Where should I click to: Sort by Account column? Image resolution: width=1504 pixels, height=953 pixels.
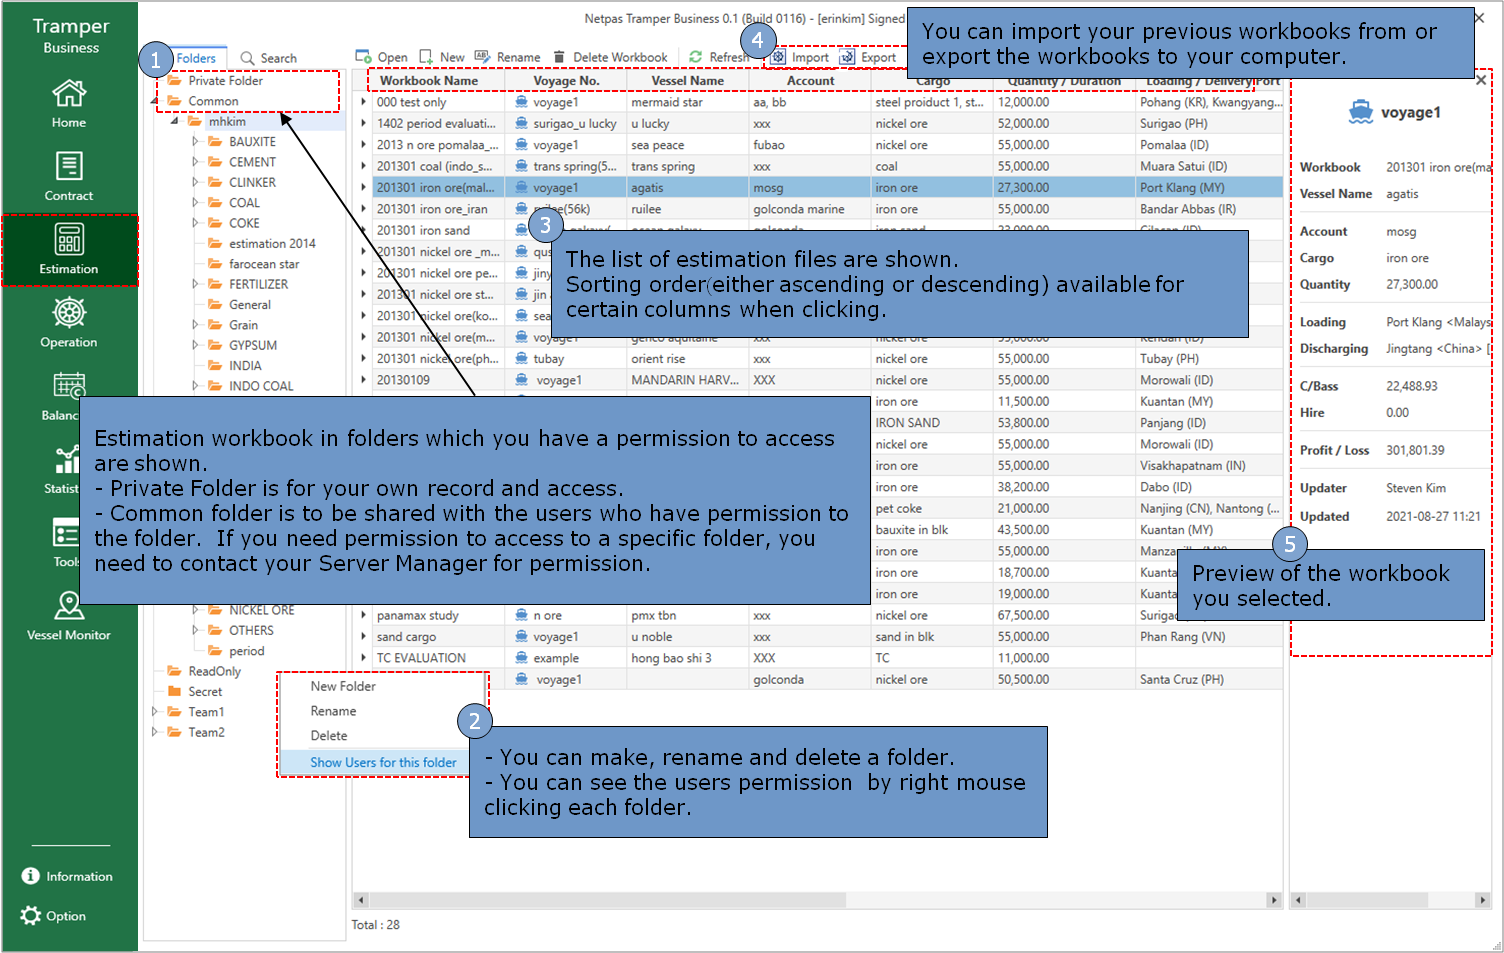(810, 81)
